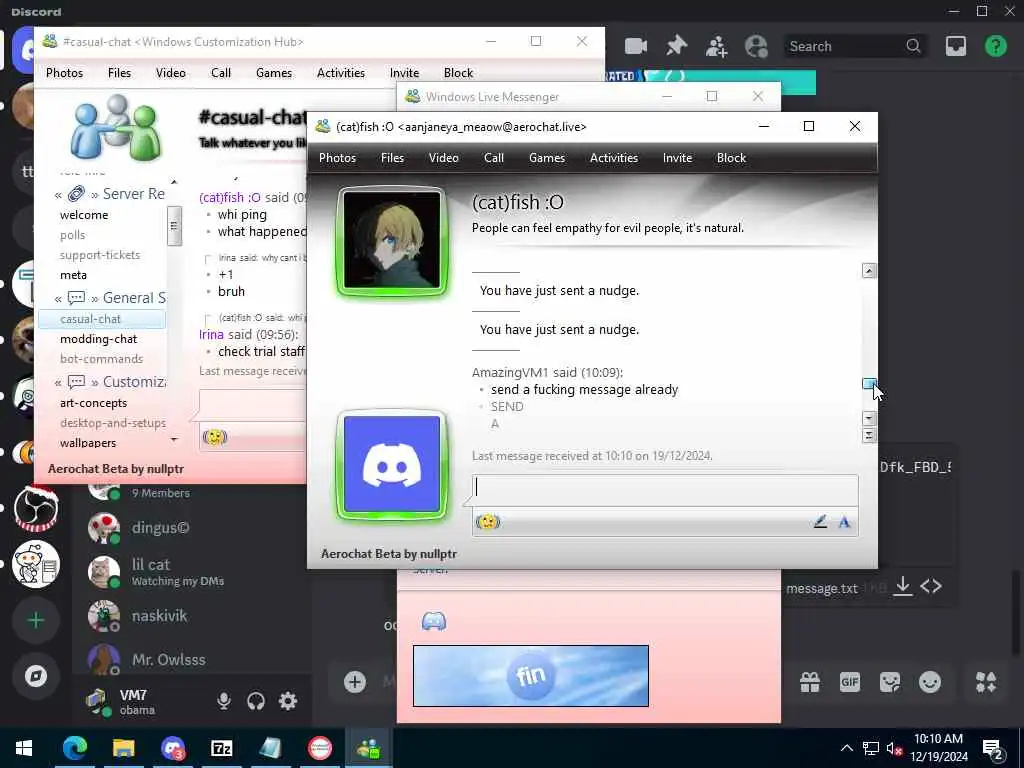
Task: Open the GIF picker
Action: pos(850,682)
